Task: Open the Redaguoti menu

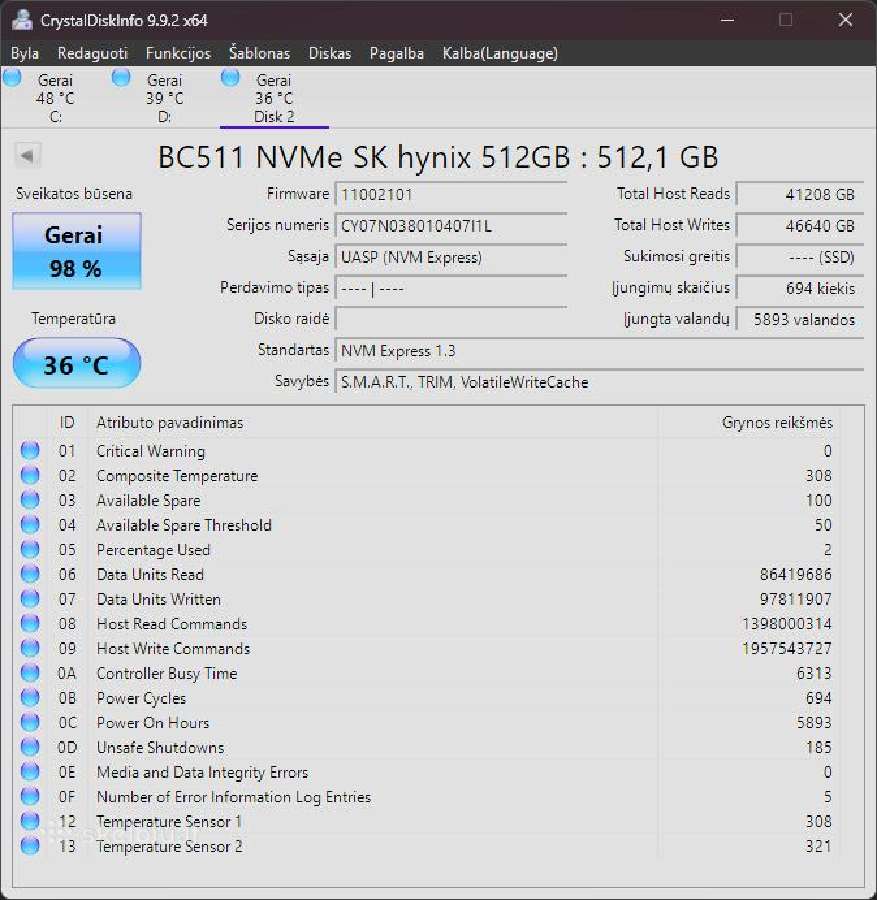Action: coord(92,53)
